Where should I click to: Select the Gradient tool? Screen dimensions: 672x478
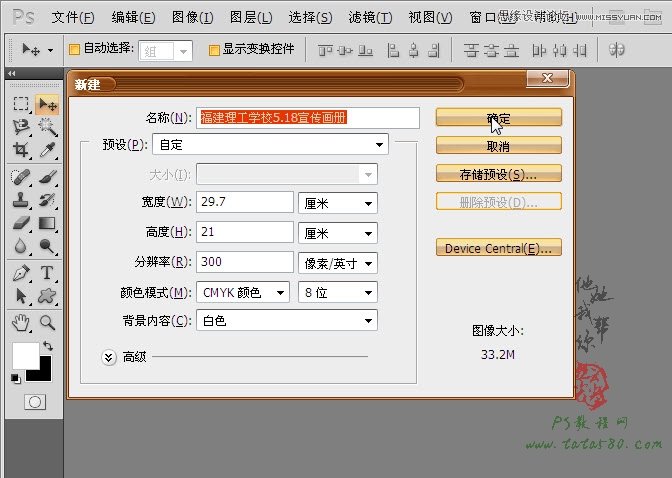coord(47,223)
